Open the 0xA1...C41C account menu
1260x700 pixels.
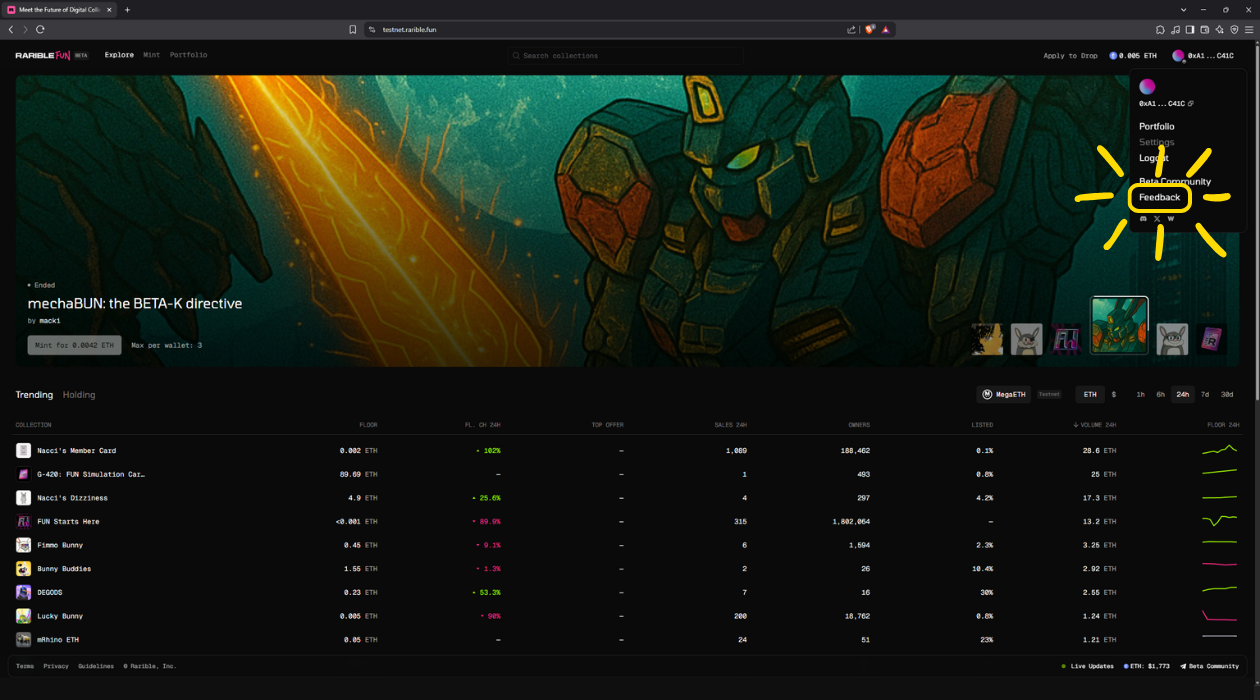pyautogui.click(x=1202, y=56)
